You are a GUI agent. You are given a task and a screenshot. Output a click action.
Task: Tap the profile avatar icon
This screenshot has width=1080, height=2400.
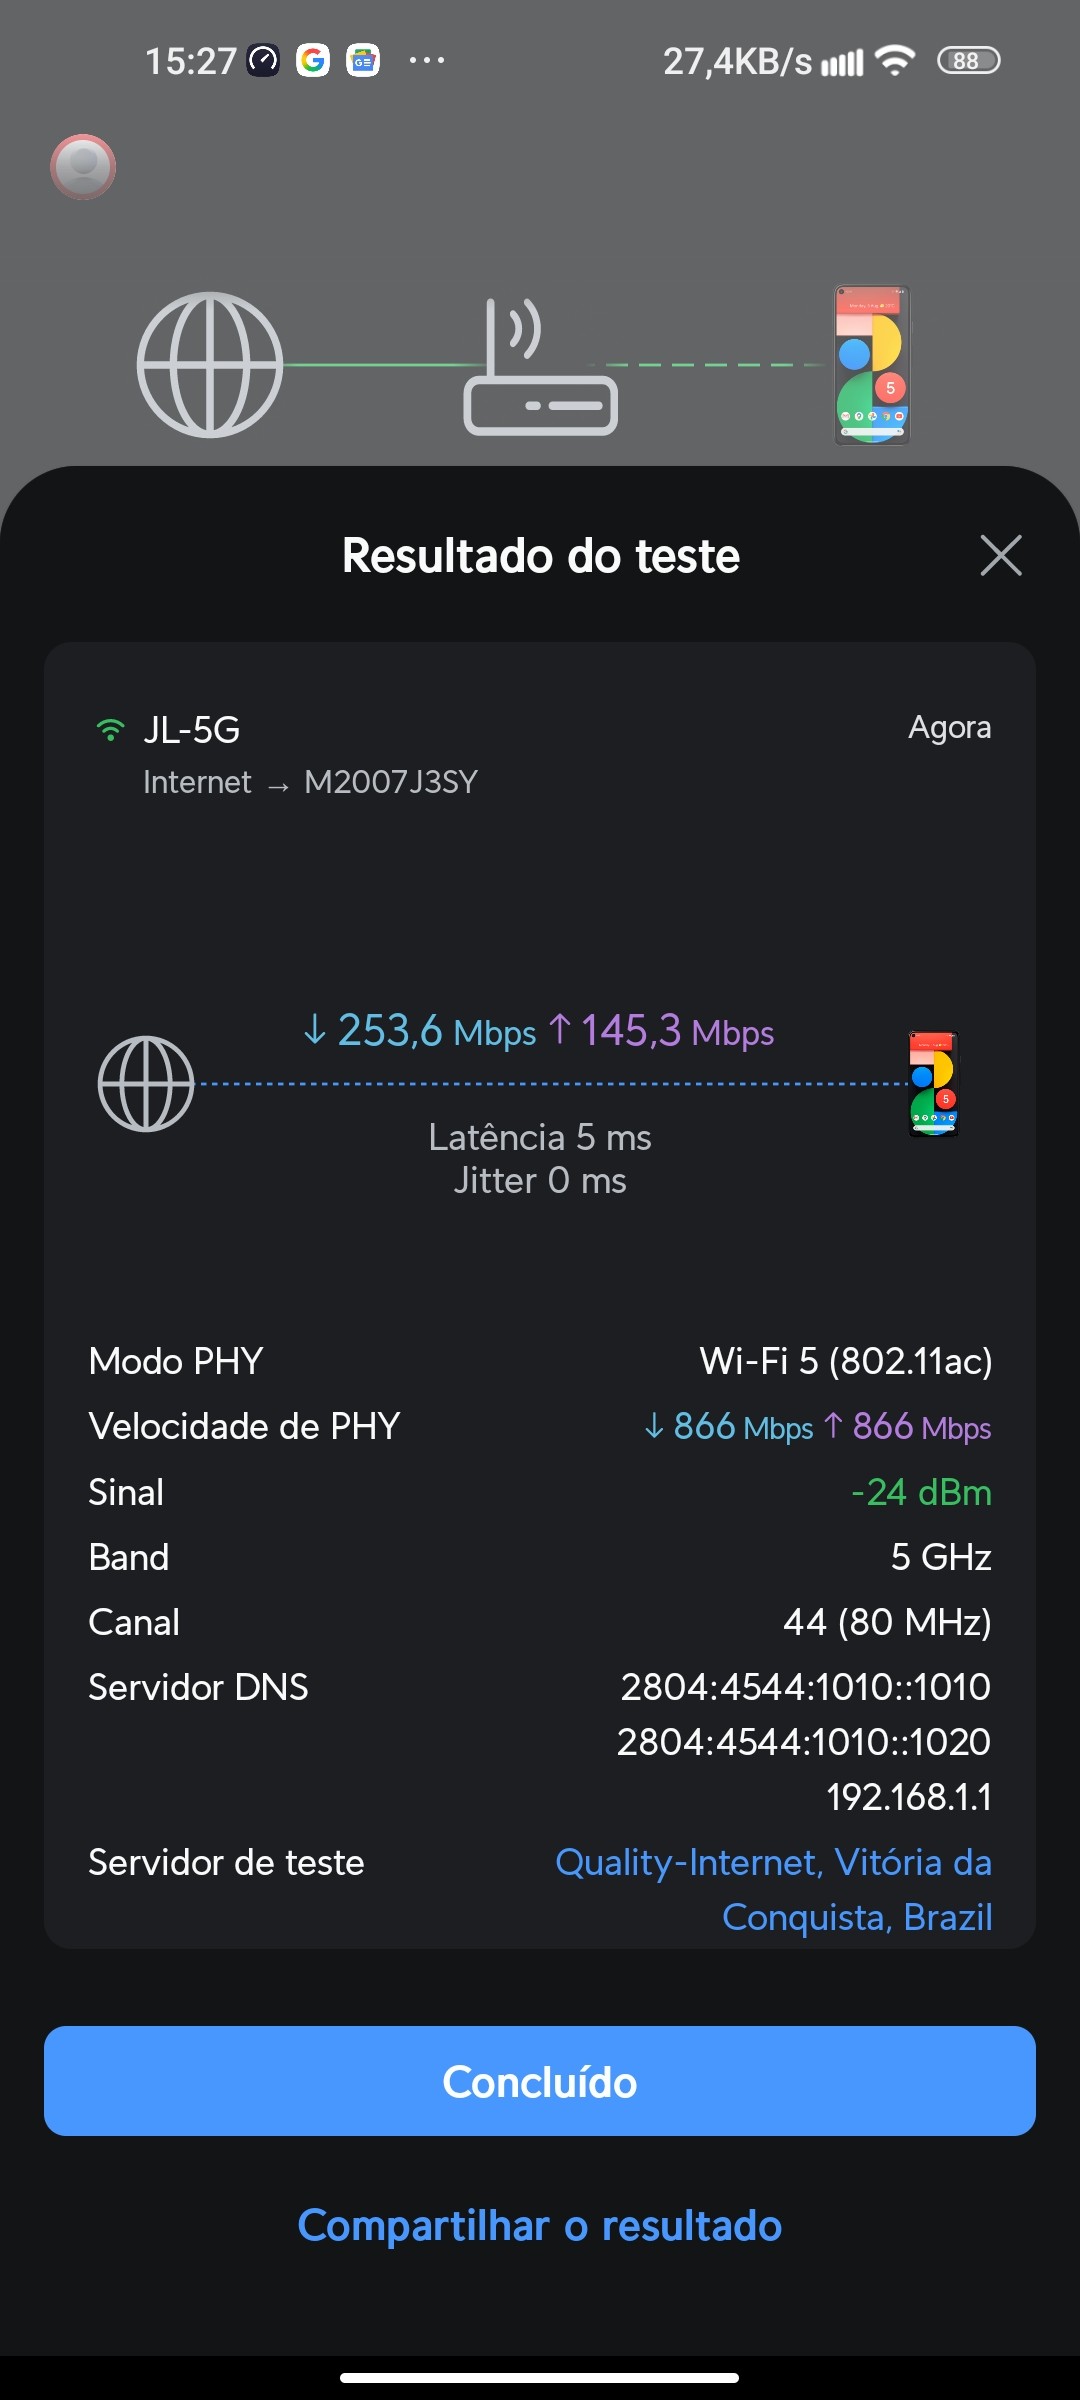coord(83,166)
